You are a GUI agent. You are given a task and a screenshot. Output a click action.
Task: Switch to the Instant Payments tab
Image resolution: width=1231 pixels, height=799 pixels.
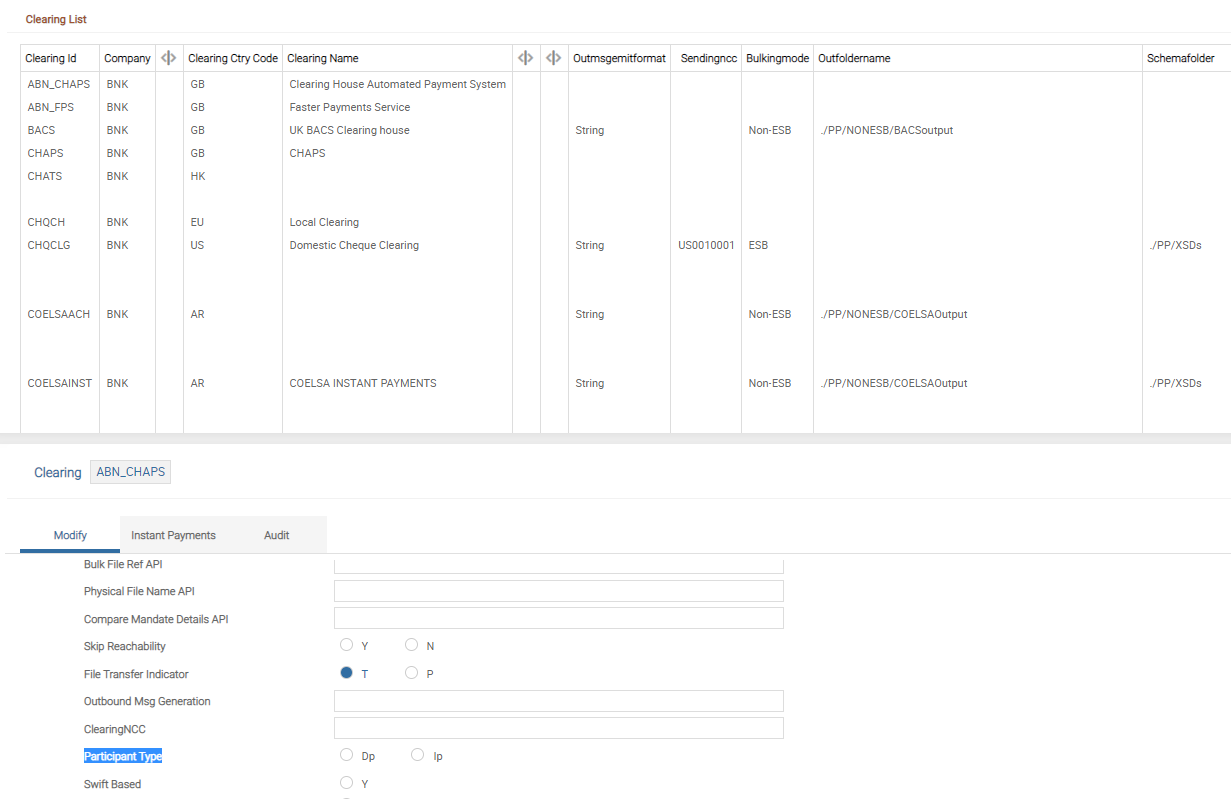pyautogui.click(x=173, y=535)
